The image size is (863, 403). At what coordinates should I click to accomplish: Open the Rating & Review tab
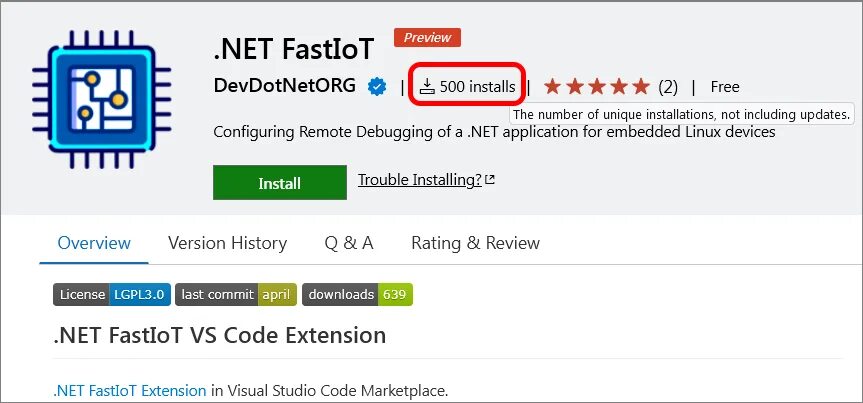476,243
